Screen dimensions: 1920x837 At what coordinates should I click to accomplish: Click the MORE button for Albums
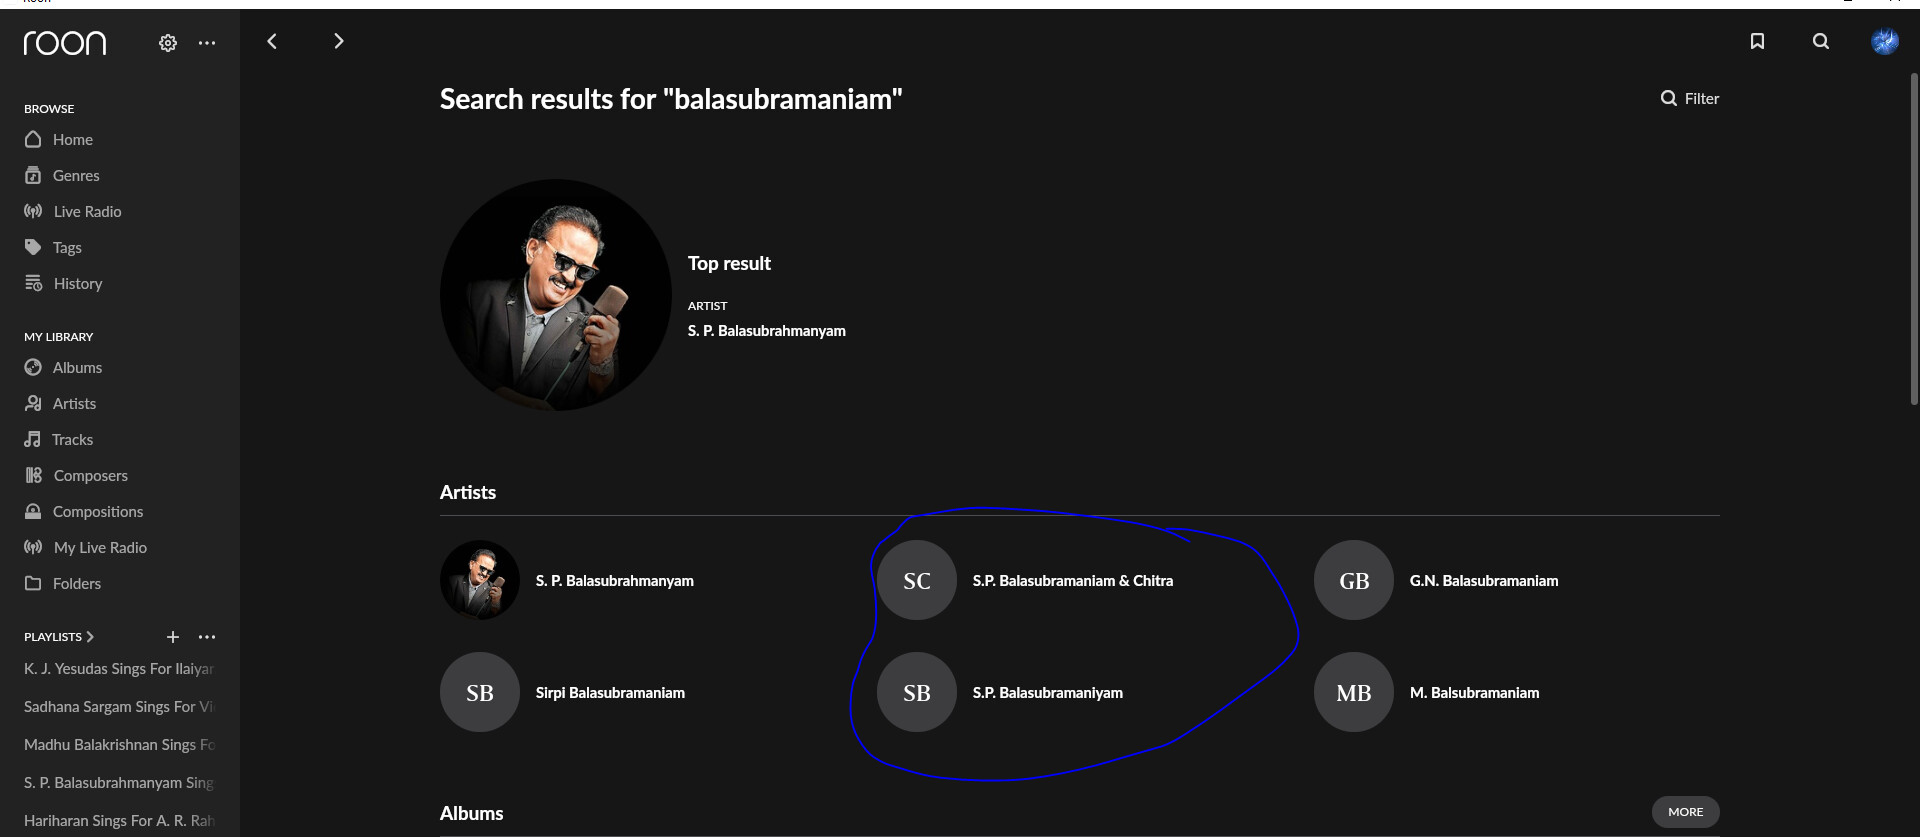[1685, 812]
